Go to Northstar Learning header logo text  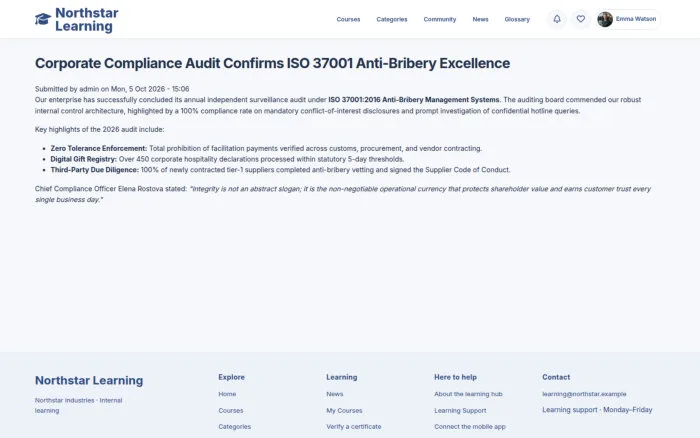click(87, 20)
